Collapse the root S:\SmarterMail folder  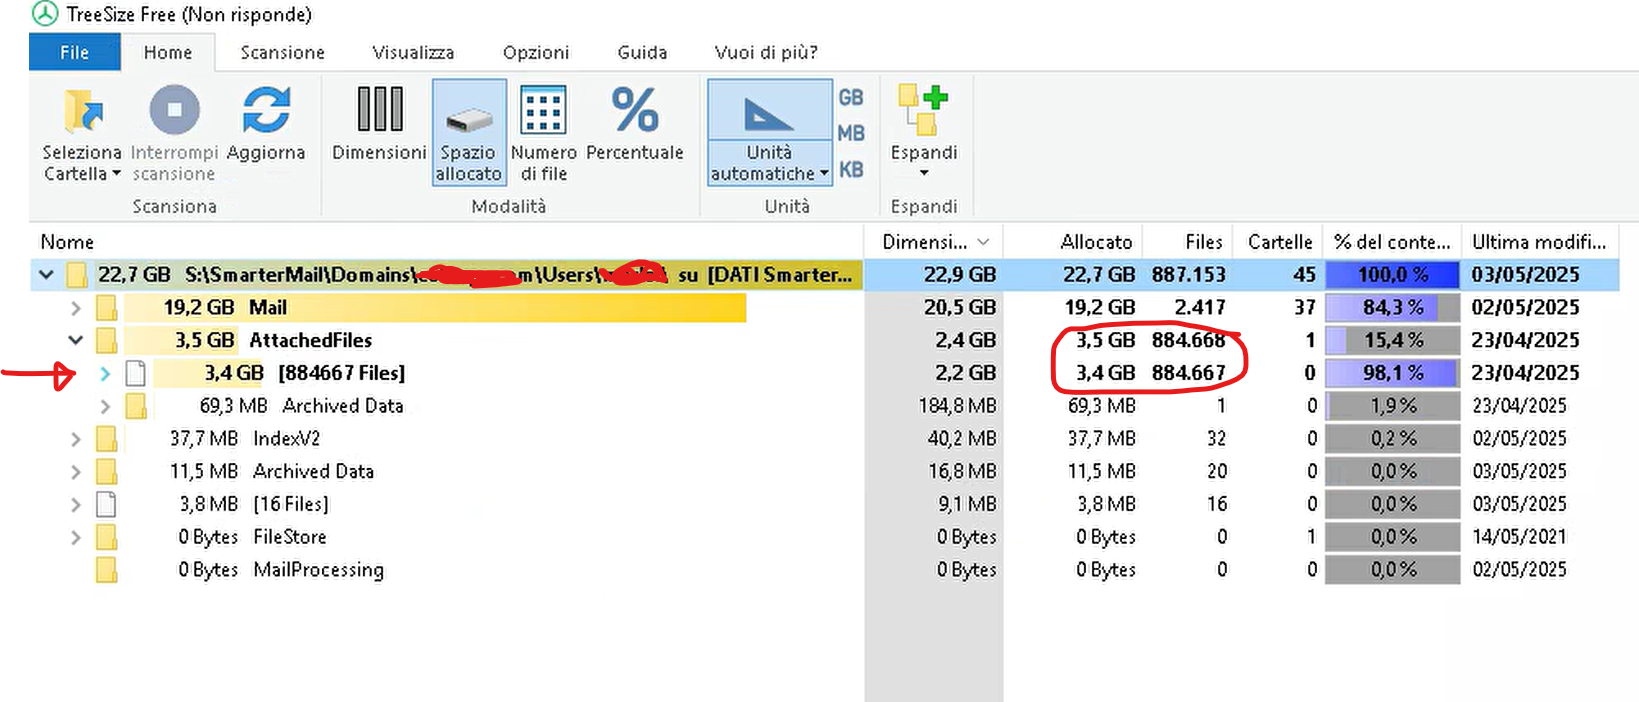[x=46, y=274]
